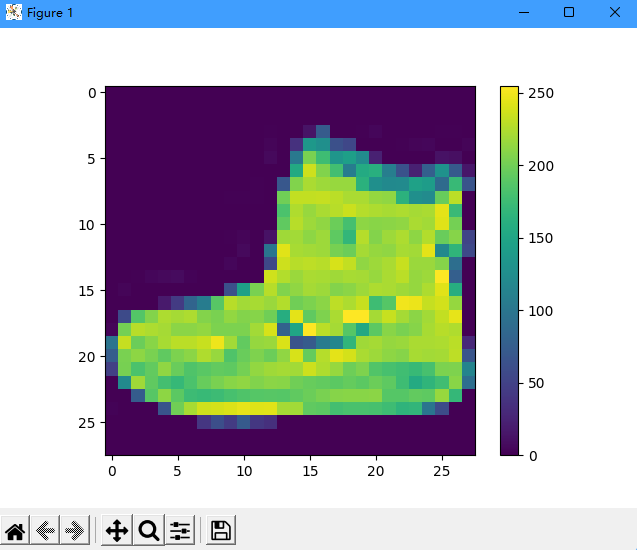Maximize the Figure 1 window
The width and height of the screenshot is (637, 550).
(x=569, y=13)
